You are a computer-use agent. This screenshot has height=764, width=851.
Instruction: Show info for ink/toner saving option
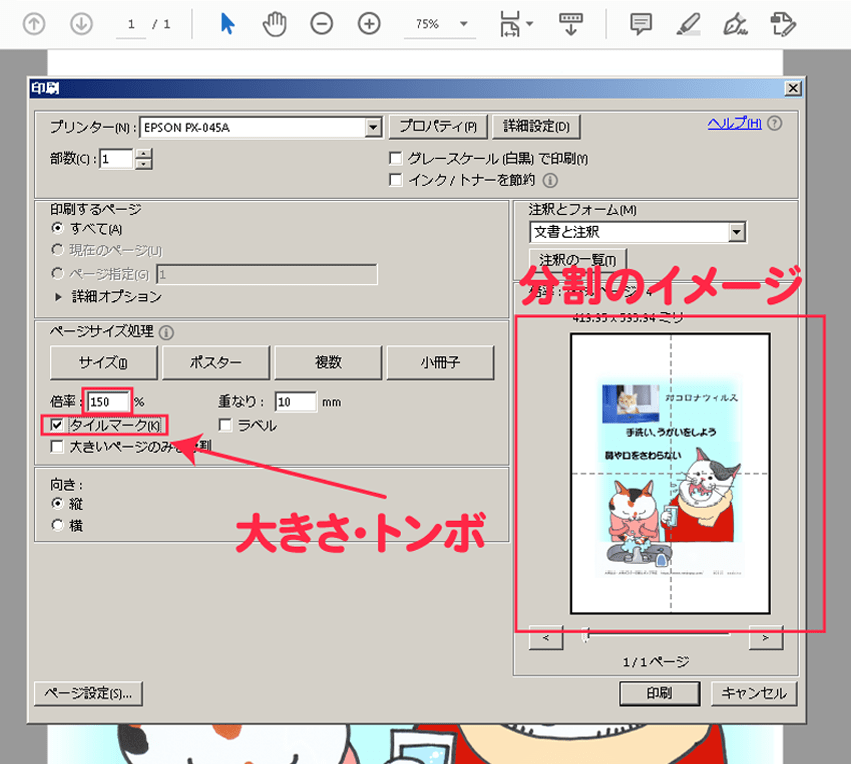coord(550,180)
